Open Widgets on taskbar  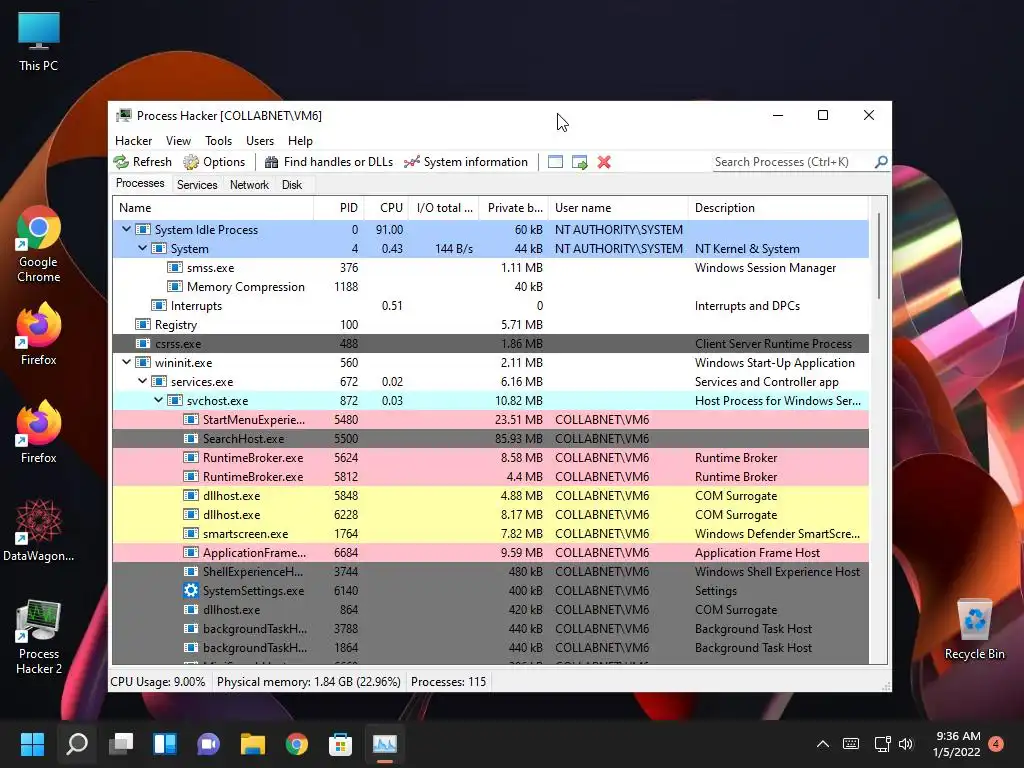(165, 744)
